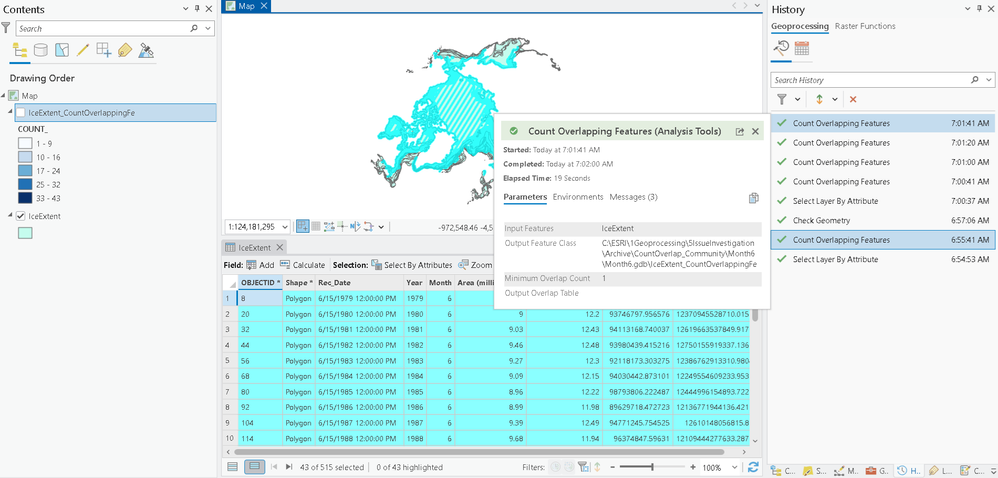Expand the history filter dropdown
Viewport: 998px width, 478px height.
(x=798, y=99)
